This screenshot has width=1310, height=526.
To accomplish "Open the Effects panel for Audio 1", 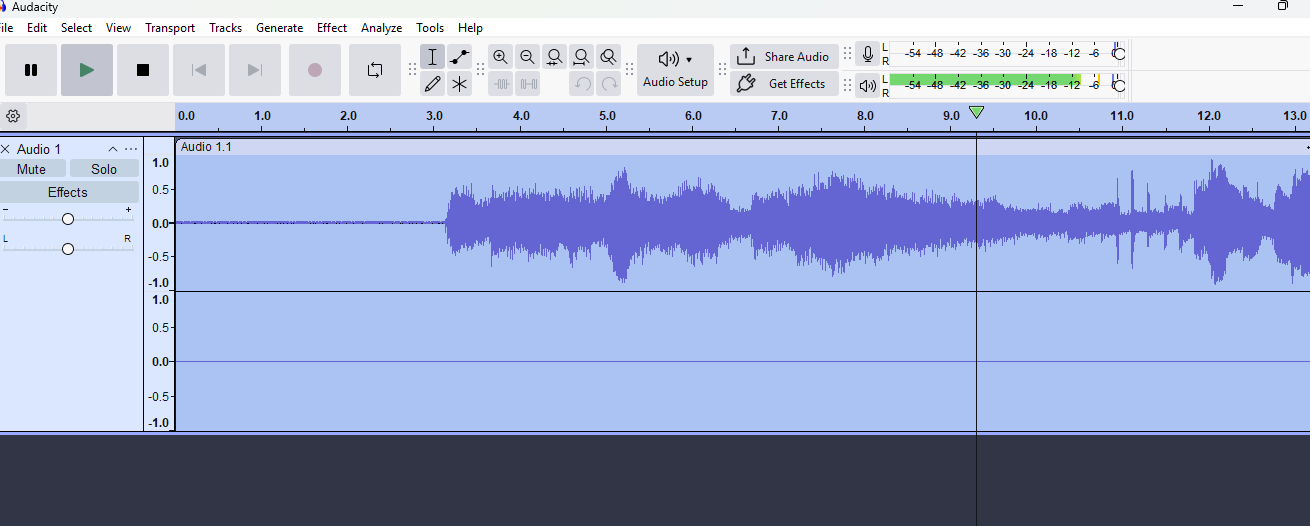I will pos(68,192).
